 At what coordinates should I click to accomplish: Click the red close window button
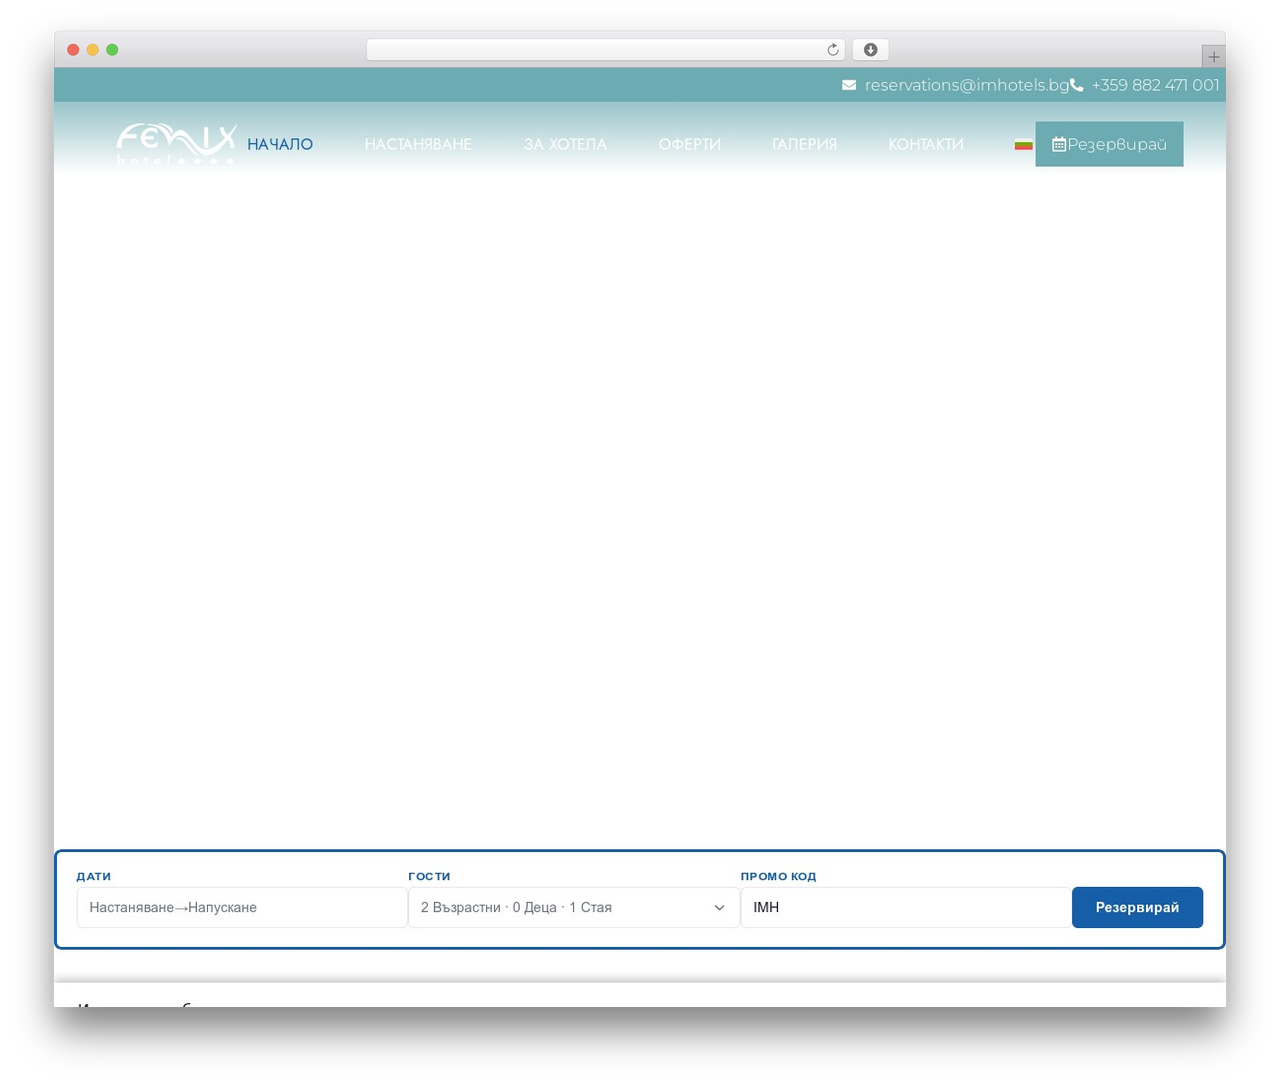73,50
